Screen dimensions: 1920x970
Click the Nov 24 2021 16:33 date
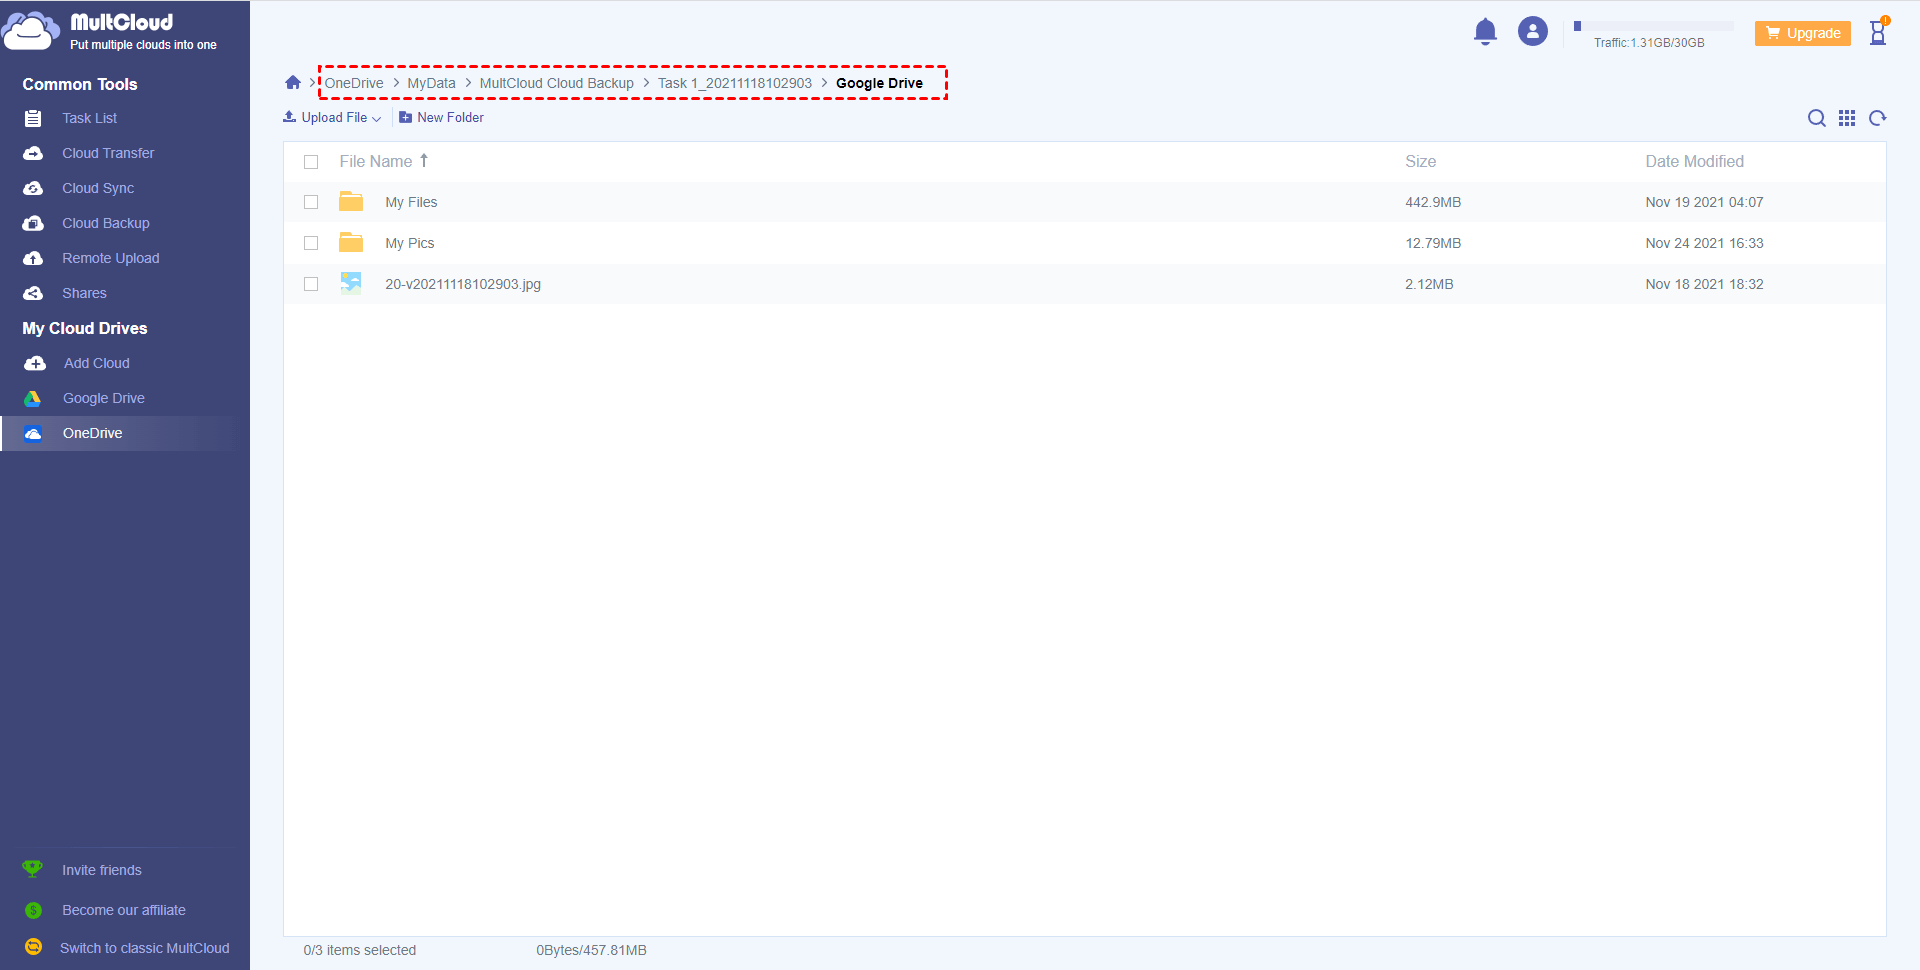(1704, 243)
